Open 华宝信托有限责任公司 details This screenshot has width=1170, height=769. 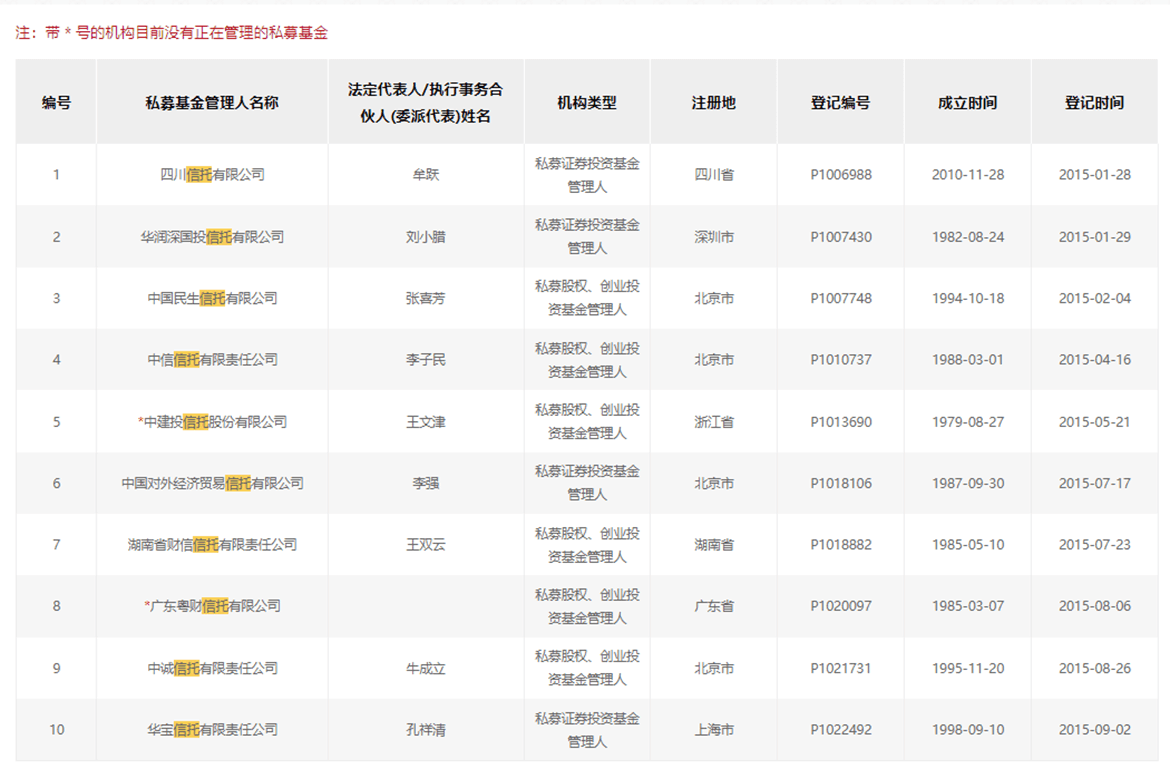click(212, 730)
